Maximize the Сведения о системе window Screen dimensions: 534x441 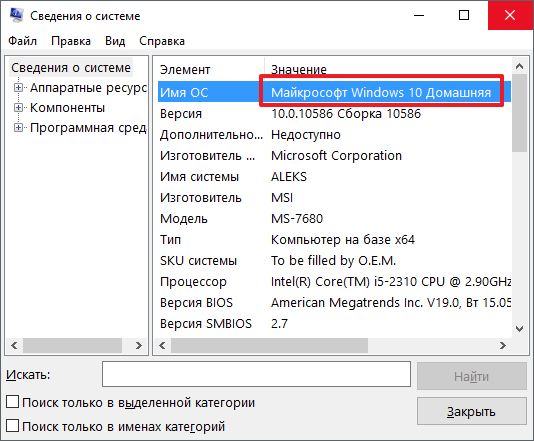464,15
